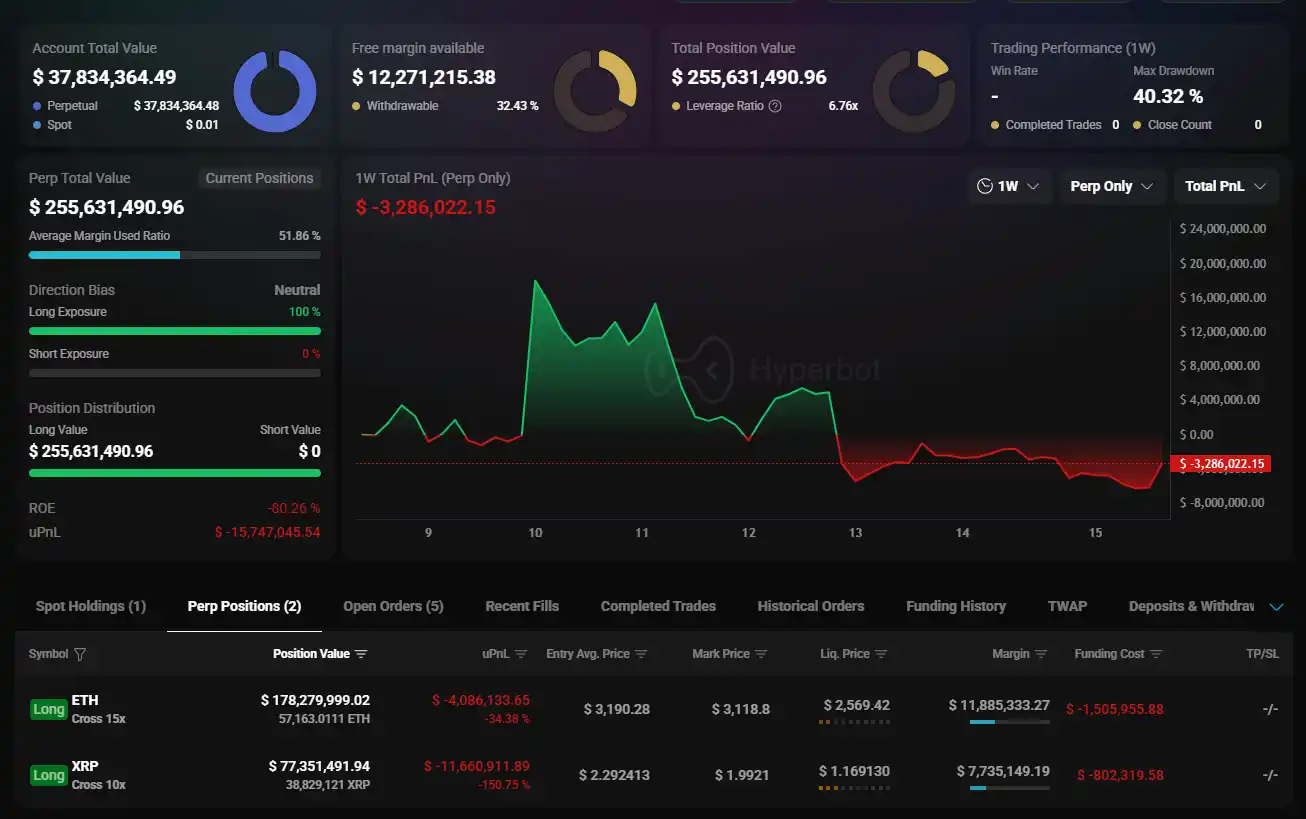
Task: Click ETH uPnL -4,086,133.65
Action: point(481,700)
